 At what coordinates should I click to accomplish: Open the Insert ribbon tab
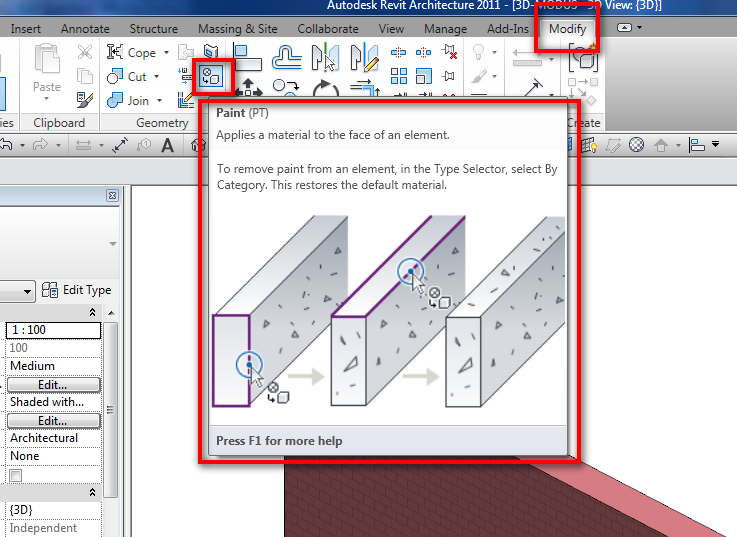tap(25, 29)
